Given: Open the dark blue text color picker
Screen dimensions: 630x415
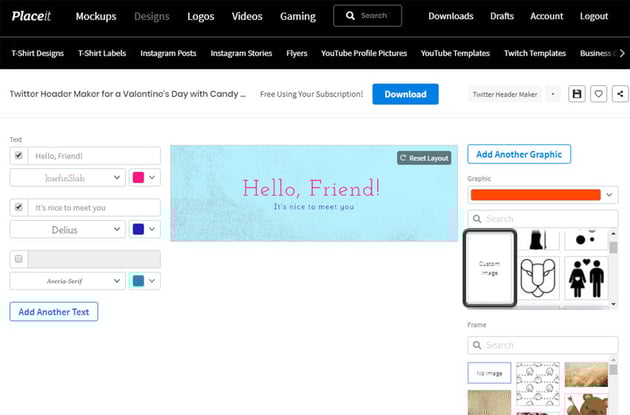Looking at the screenshot, I should tap(145, 229).
